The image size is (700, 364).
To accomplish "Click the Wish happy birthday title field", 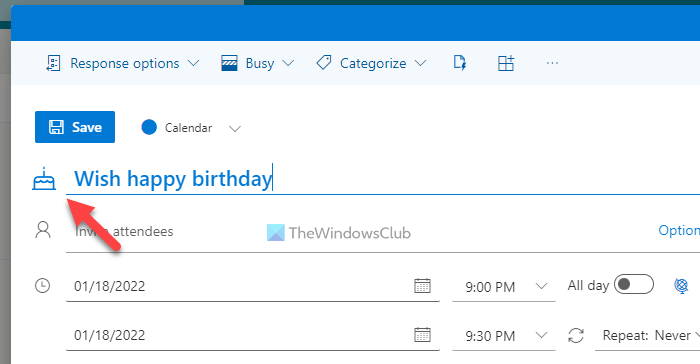I will (383, 179).
